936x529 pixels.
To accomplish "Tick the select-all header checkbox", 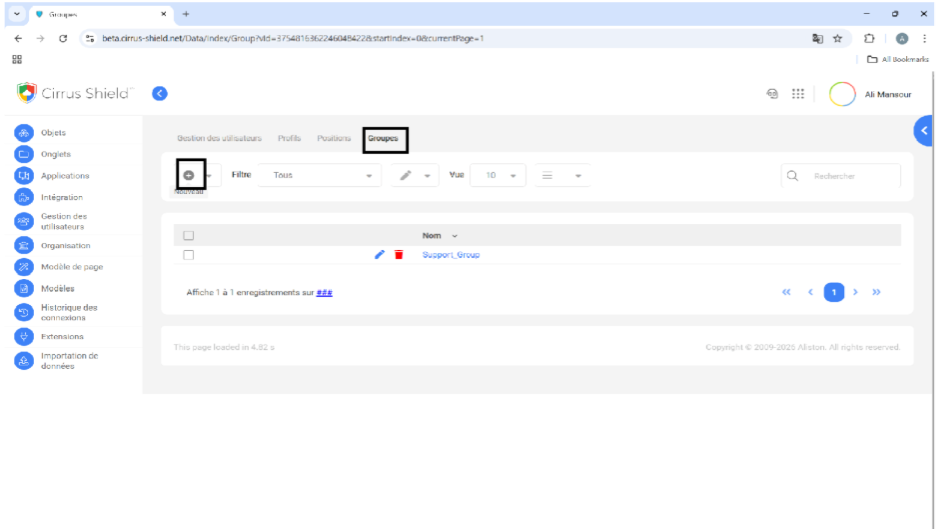I will coord(188,236).
